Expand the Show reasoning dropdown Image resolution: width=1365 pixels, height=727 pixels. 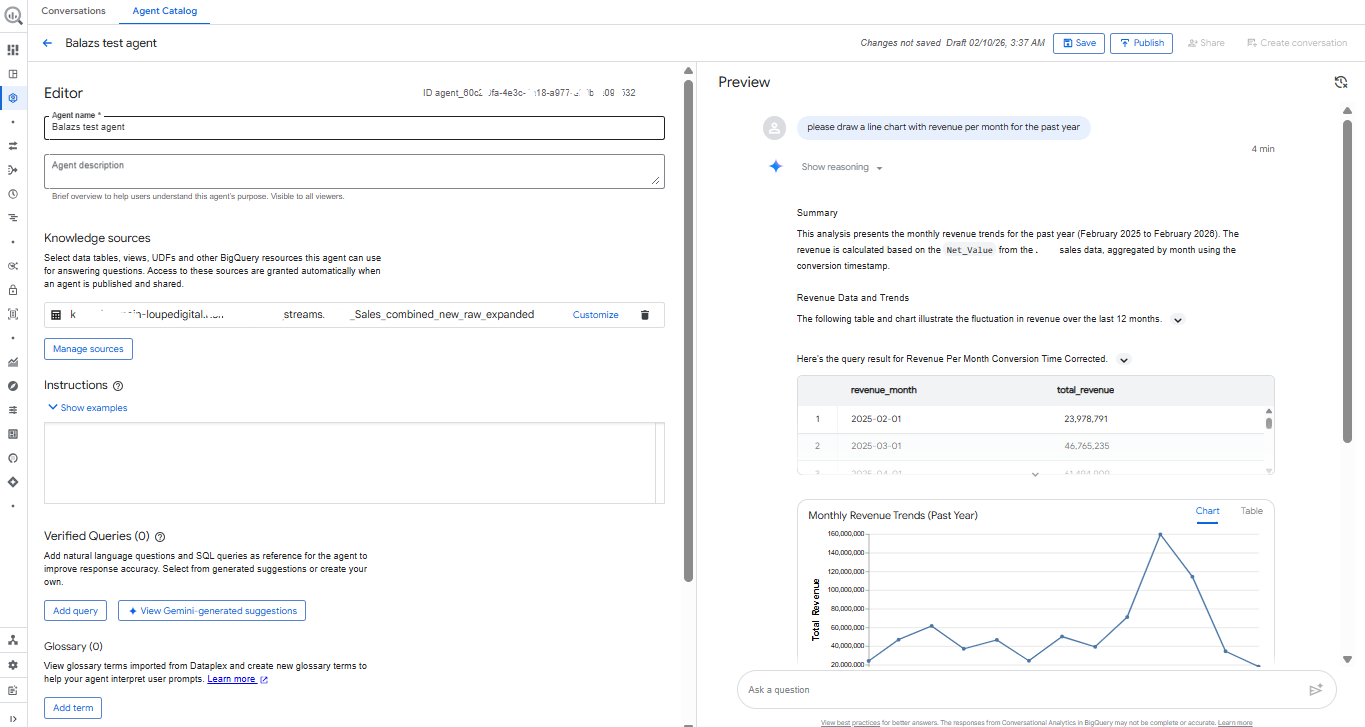[842, 167]
